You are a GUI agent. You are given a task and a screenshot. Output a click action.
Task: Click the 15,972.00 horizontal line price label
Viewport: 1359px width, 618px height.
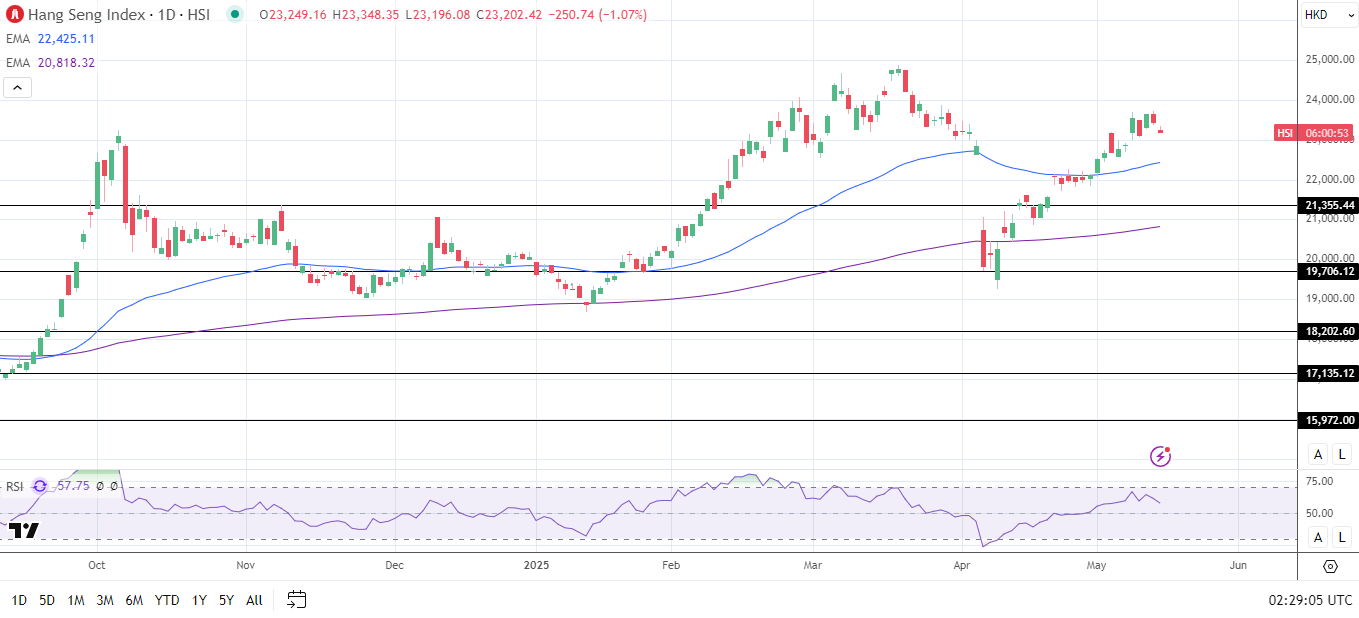tap(1329, 420)
